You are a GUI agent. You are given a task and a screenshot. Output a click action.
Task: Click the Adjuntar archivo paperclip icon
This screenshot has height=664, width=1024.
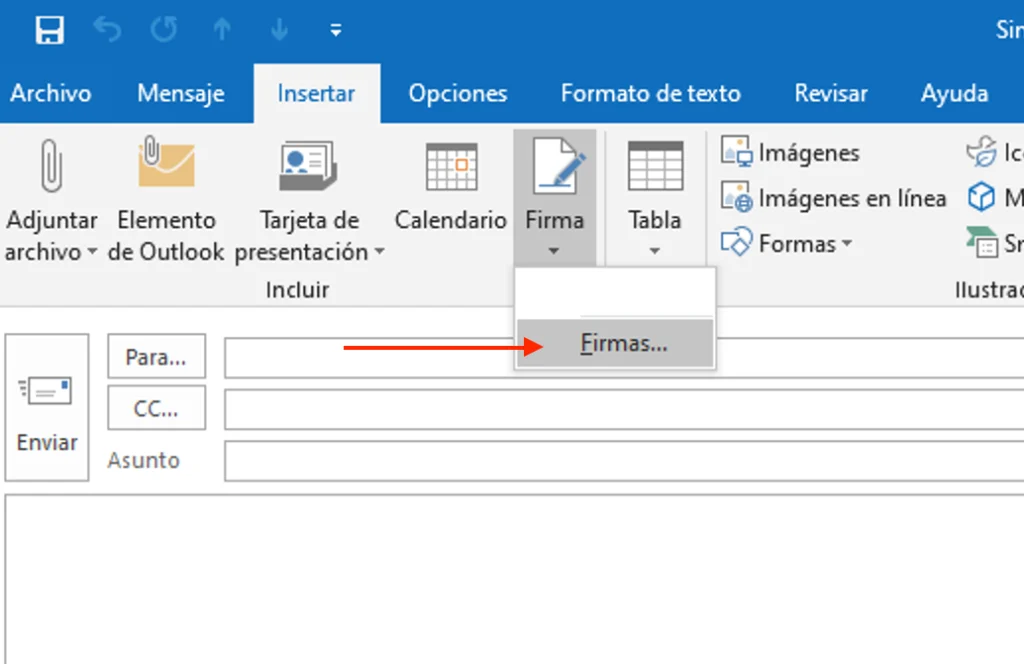click(50, 166)
